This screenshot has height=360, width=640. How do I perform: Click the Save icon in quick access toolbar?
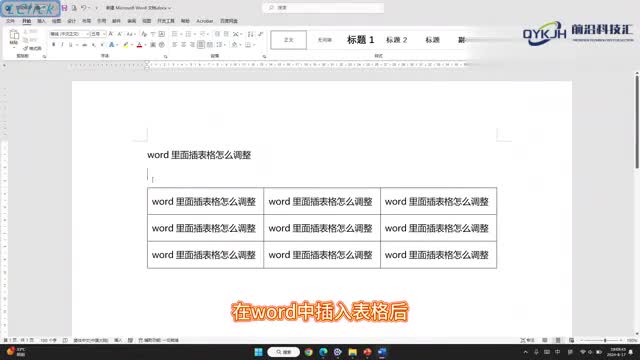64,8
